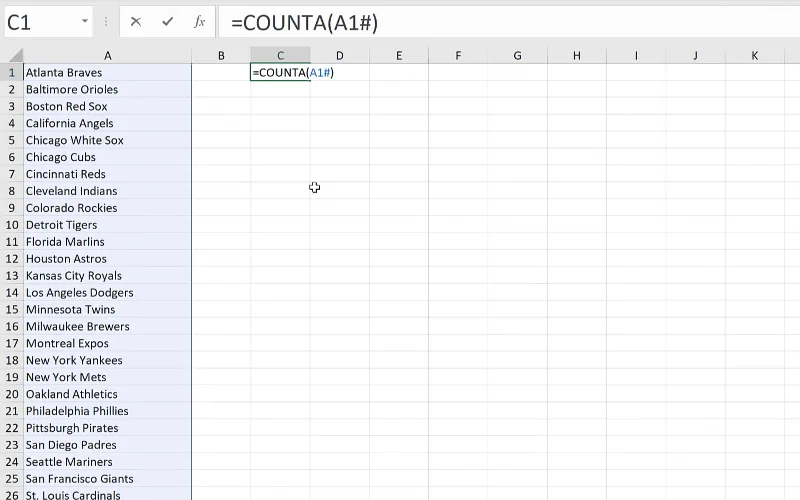Click the cell containing Oakland Athletics
Screen dimensions: 800x500
click(x=108, y=394)
